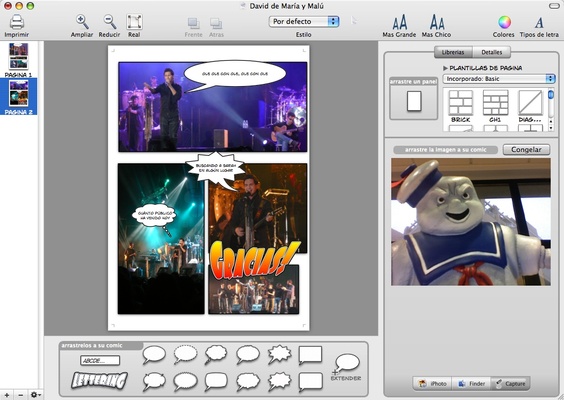This screenshot has height=400, width=564.
Task: Select the blank panel under arrastre un panel
Action: pos(414,101)
